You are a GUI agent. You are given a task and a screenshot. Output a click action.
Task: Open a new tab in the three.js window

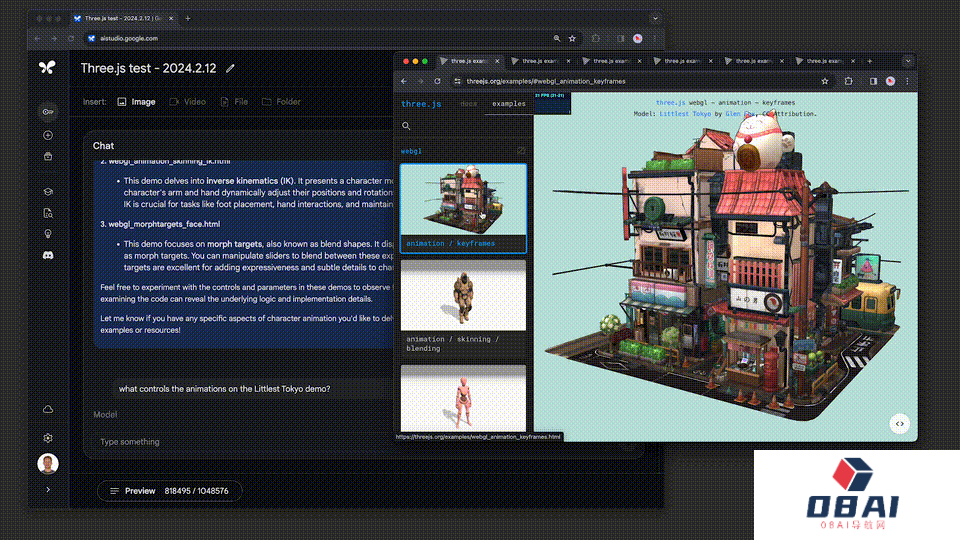tap(869, 61)
